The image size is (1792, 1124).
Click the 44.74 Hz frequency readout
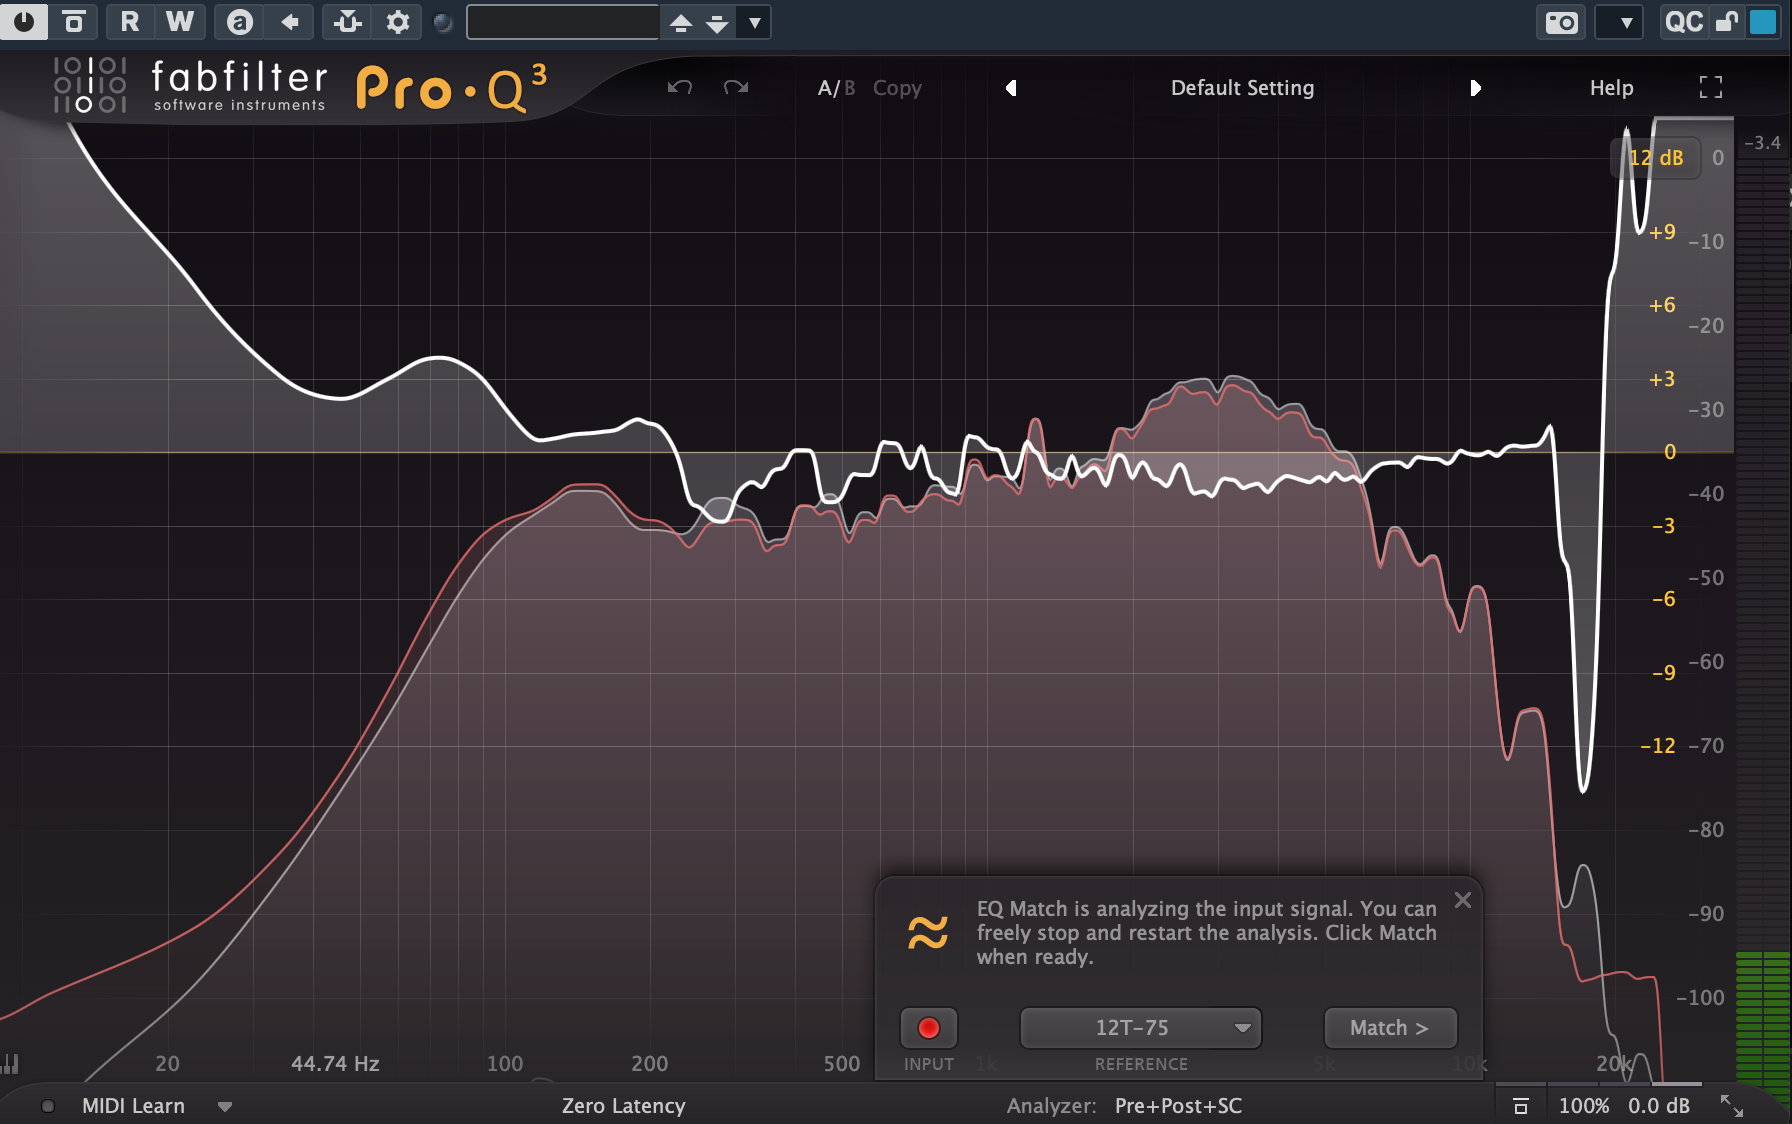tap(335, 1064)
